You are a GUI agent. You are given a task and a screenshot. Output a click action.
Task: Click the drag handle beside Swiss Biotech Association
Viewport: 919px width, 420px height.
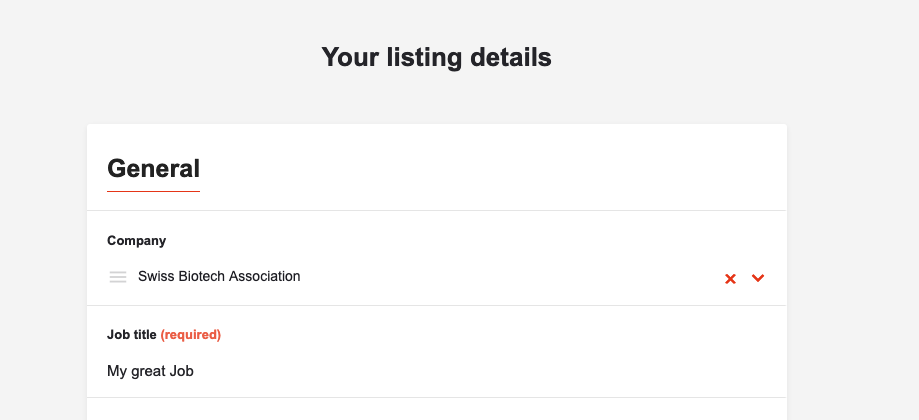(x=118, y=277)
